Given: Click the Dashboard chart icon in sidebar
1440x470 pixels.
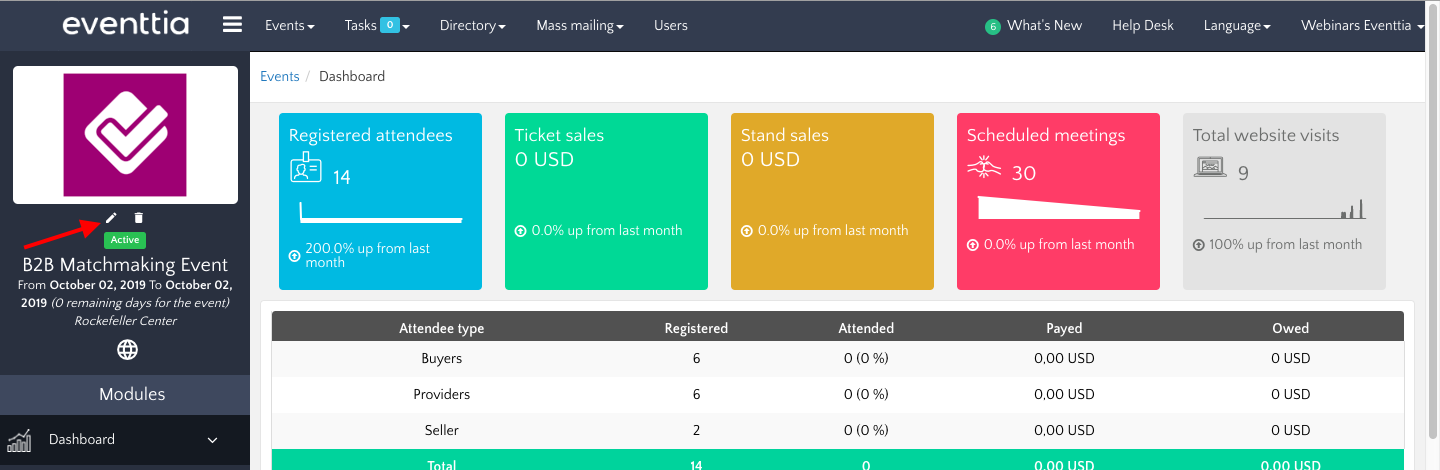Looking at the screenshot, I should tap(20, 440).
